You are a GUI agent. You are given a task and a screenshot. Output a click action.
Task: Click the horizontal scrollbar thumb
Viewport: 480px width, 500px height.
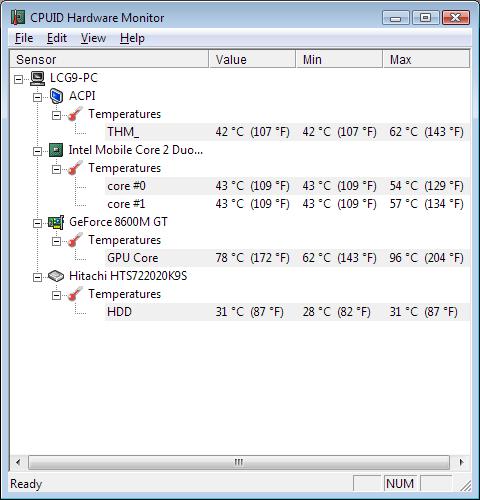click(239, 462)
